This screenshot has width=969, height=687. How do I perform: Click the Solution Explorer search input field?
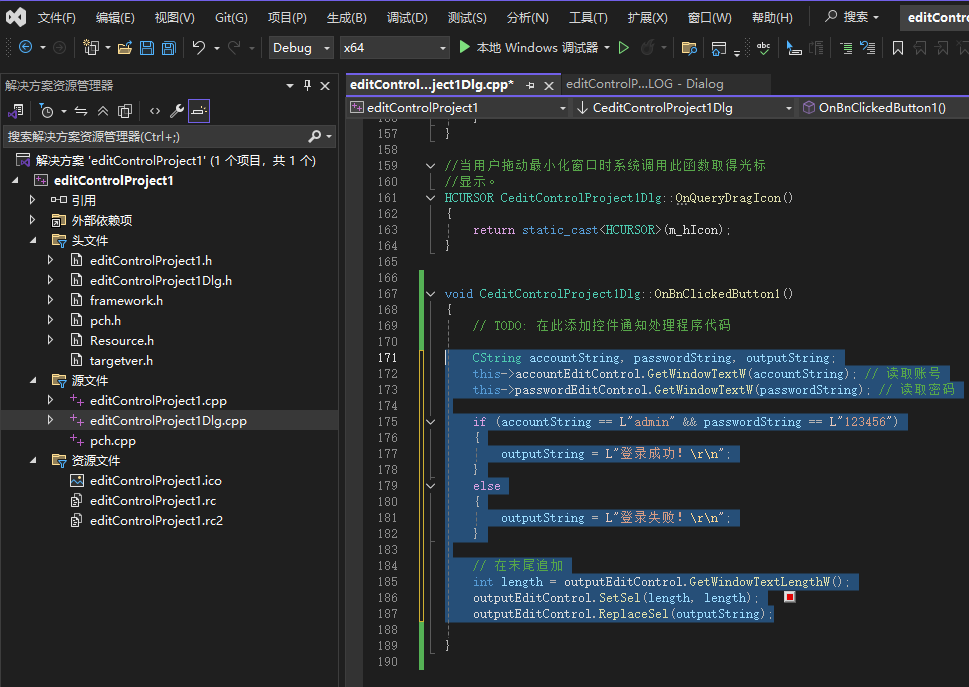tap(150, 136)
